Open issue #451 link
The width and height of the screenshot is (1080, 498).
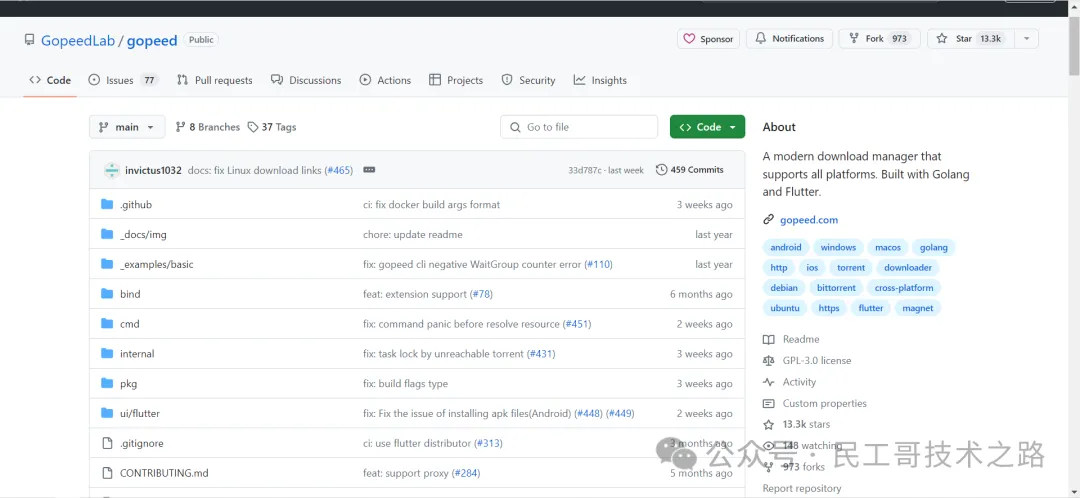click(577, 324)
